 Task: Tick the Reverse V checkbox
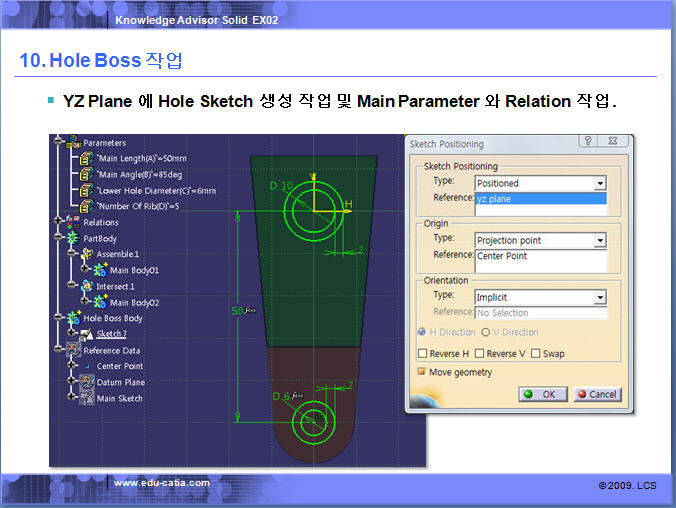pyautogui.click(x=480, y=353)
